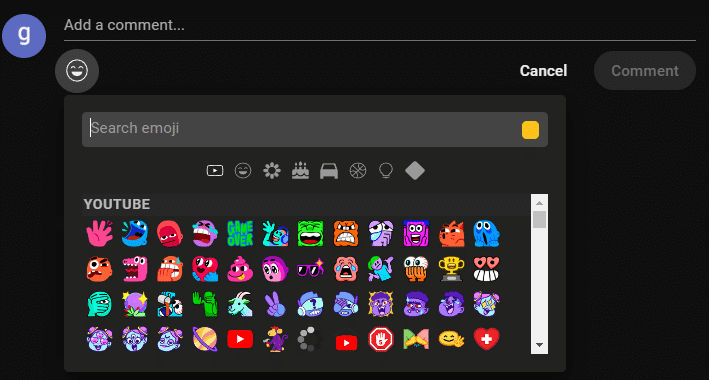Viewport: 709px width, 380px height.
Task: Cancel the comment
Action: click(x=543, y=71)
